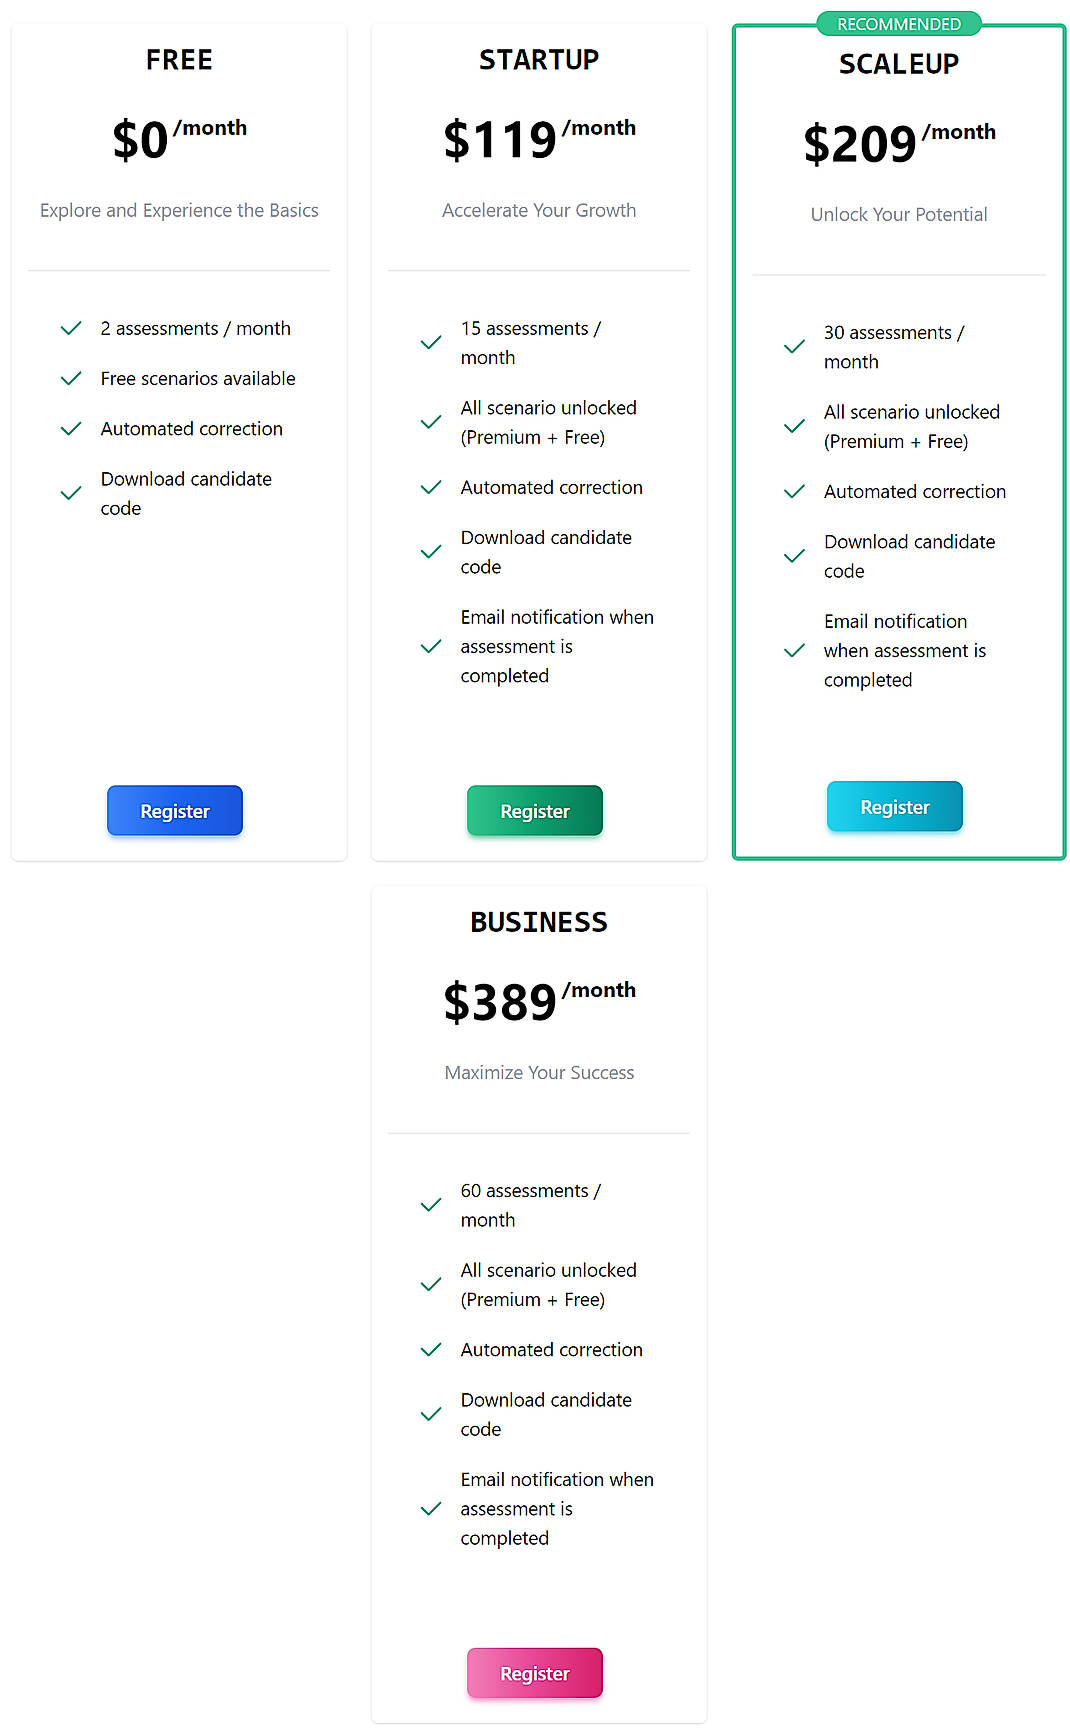Click the checkmark beside '60 assessments / month'

[x=430, y=1205]
